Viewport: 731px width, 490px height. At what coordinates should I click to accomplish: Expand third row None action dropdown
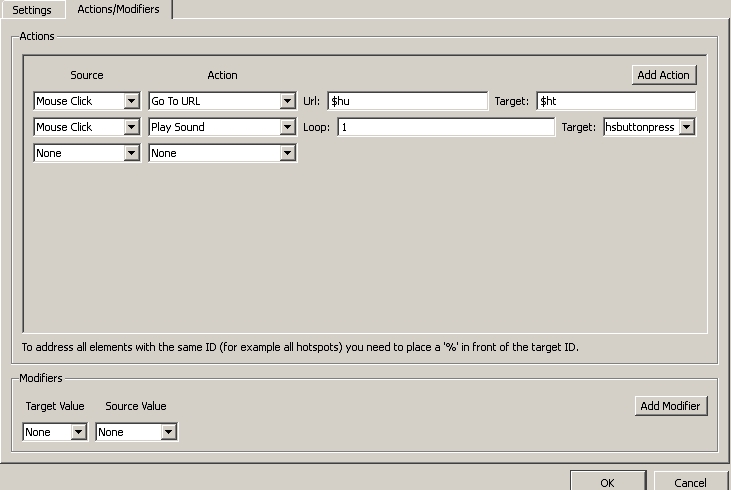[222, 153]
